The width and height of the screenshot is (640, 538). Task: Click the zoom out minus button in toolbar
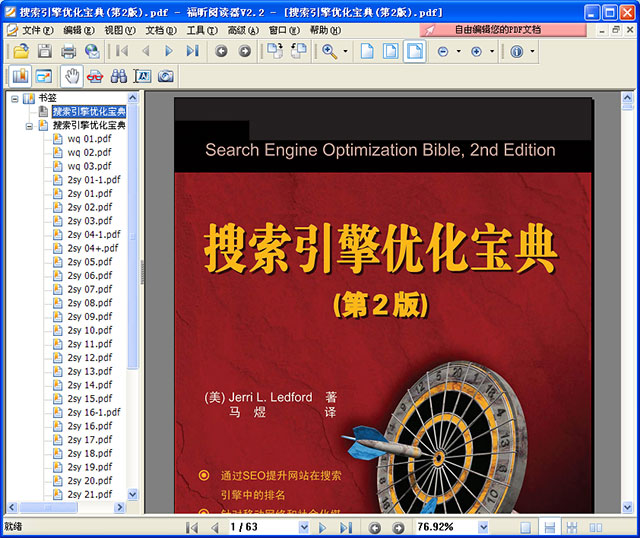click(x=443, y=51)
